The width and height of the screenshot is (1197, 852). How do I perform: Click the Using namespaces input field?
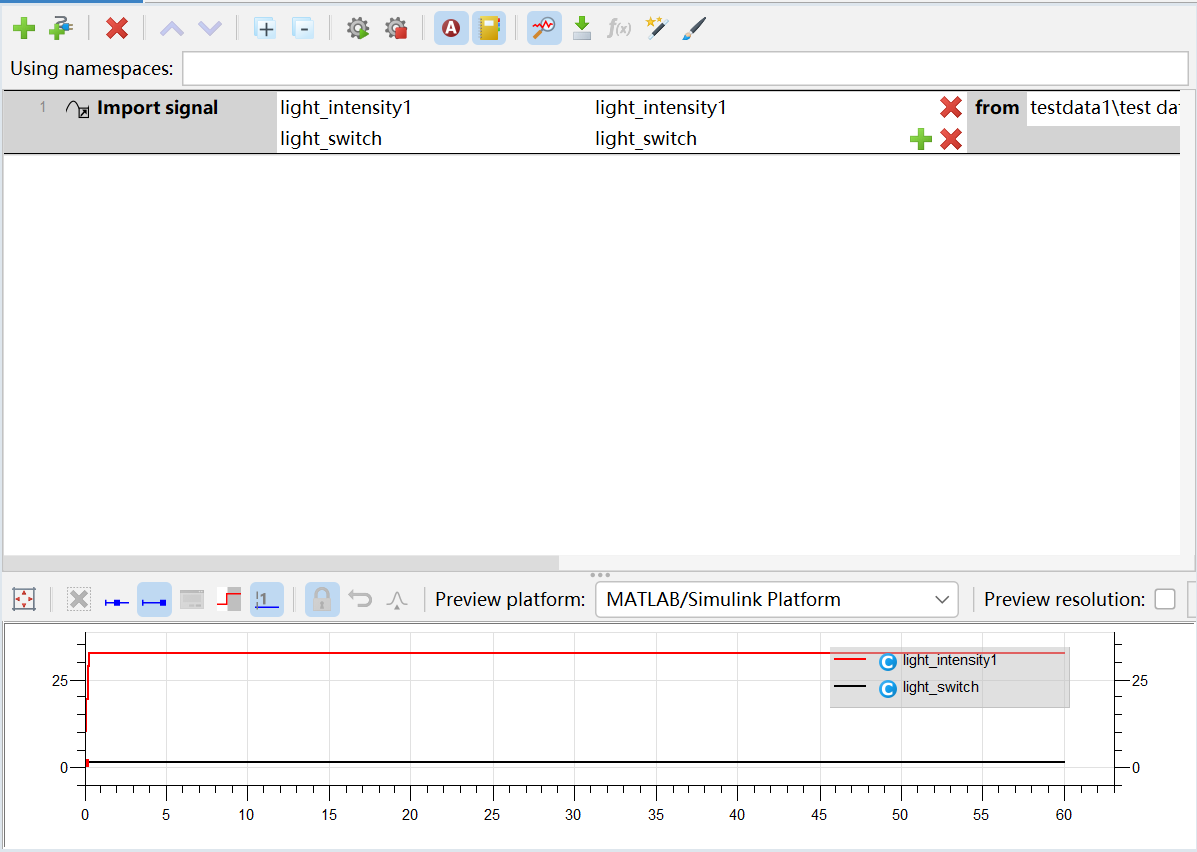click(685, 69)
